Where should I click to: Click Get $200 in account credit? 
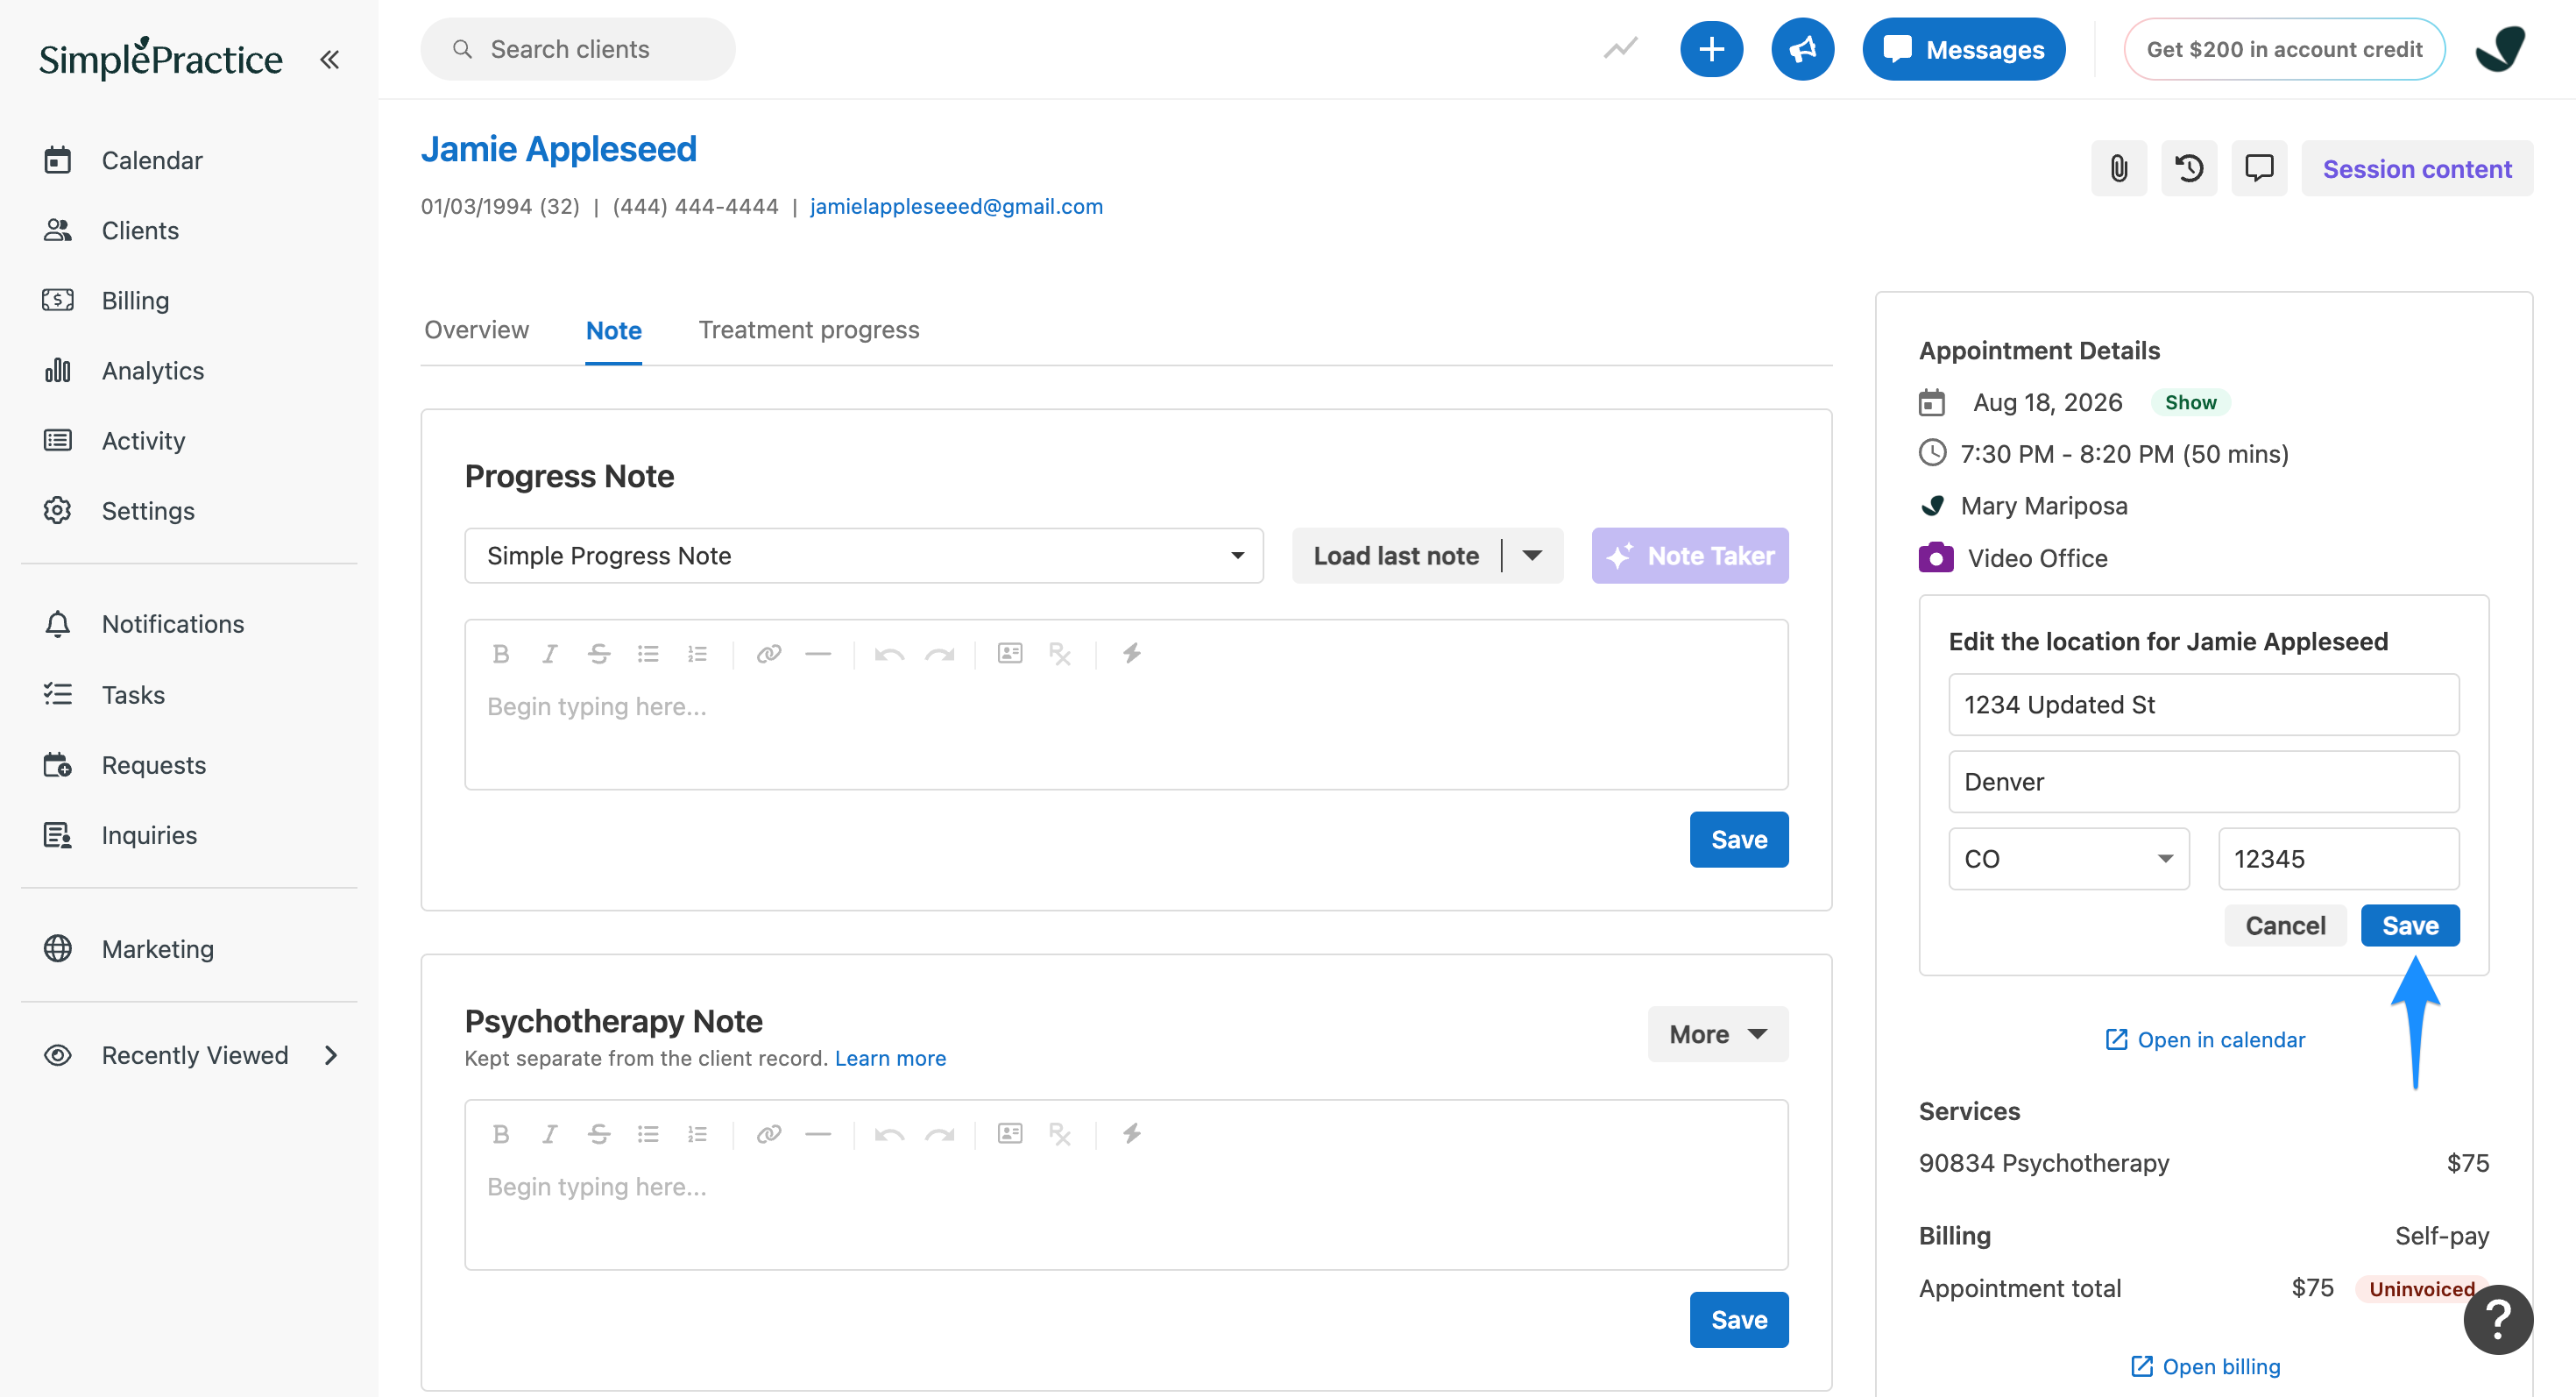click(2284, 49)
